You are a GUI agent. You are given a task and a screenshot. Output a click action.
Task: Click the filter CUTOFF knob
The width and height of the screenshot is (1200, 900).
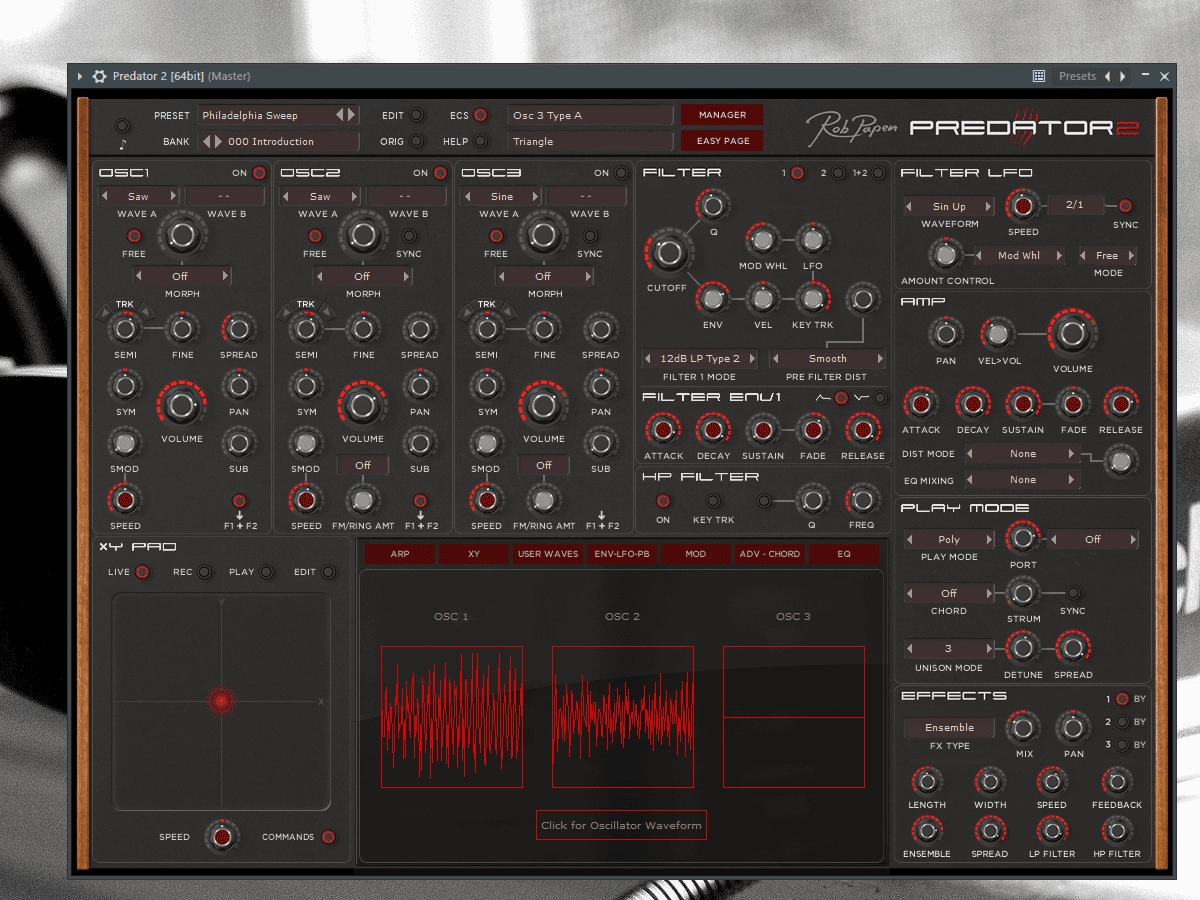coord(668,252)
